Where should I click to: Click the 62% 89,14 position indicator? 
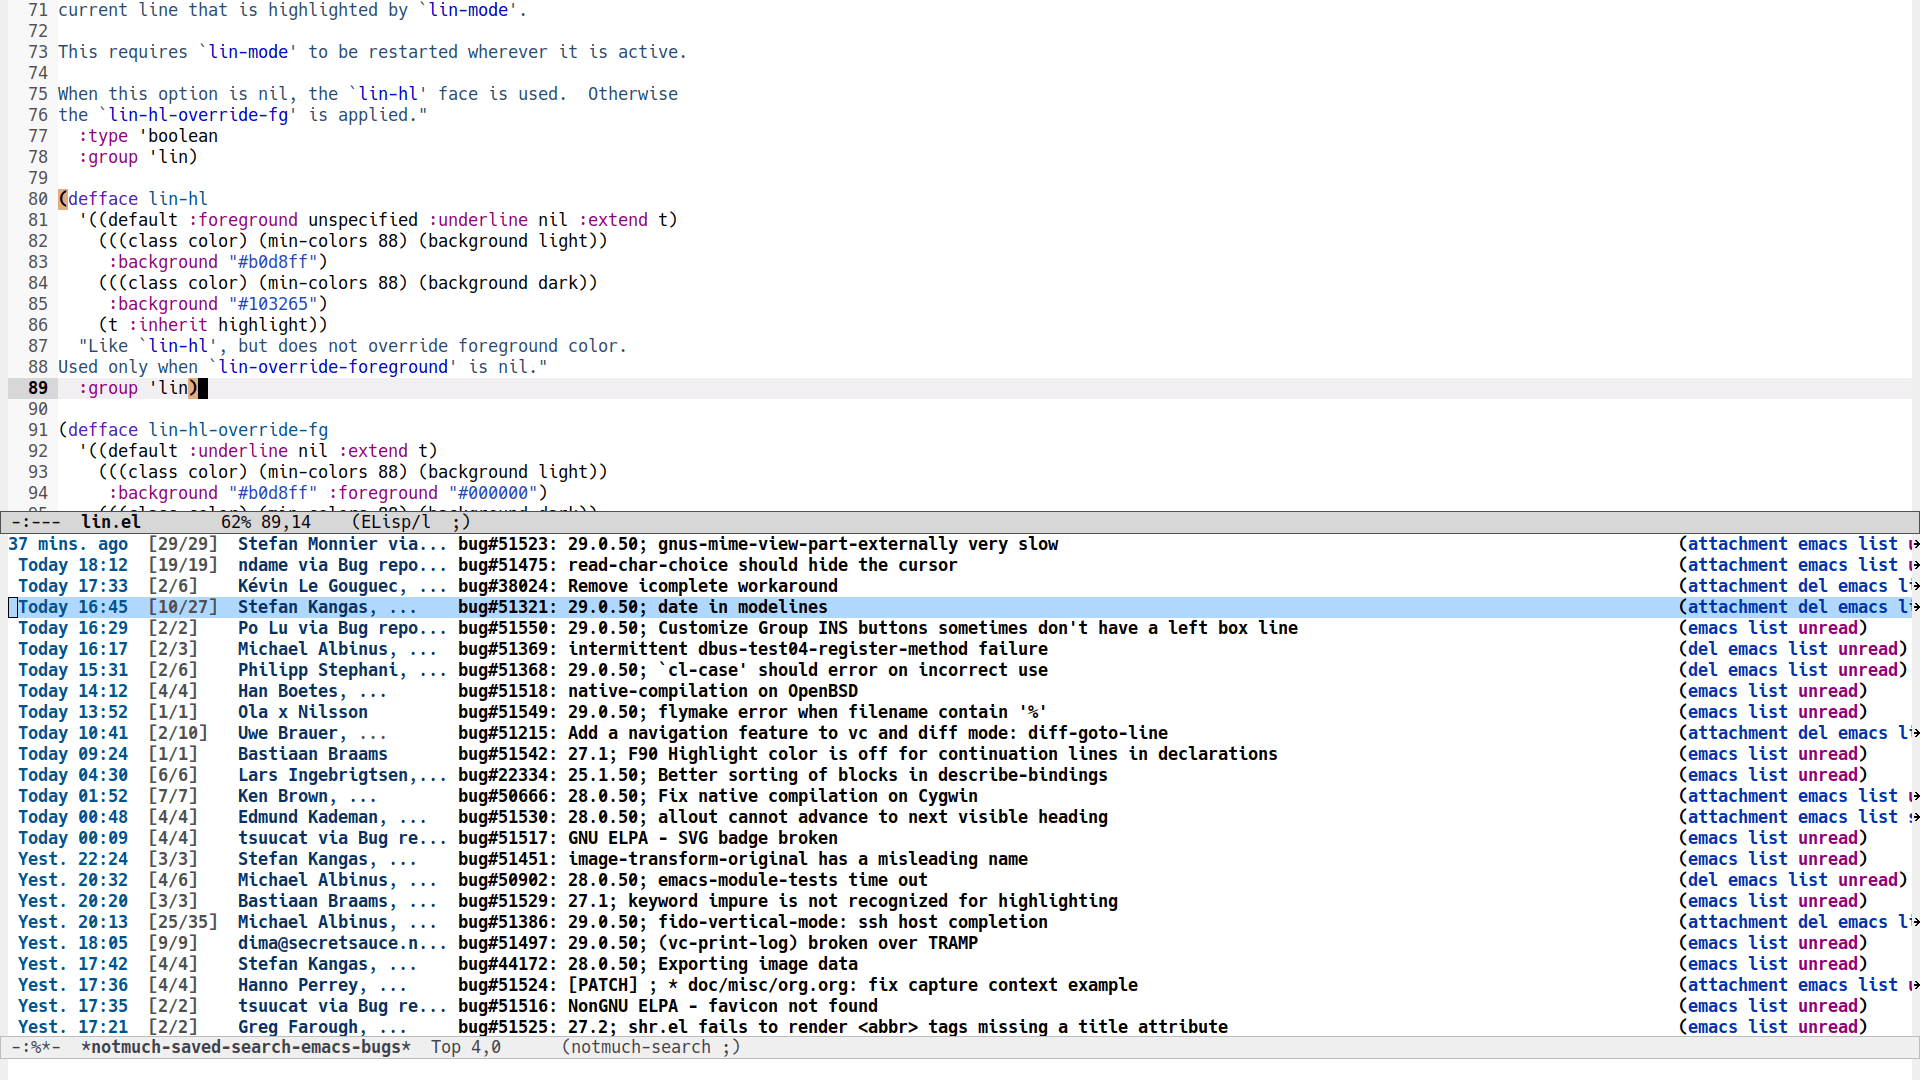(x=266, y=522)
